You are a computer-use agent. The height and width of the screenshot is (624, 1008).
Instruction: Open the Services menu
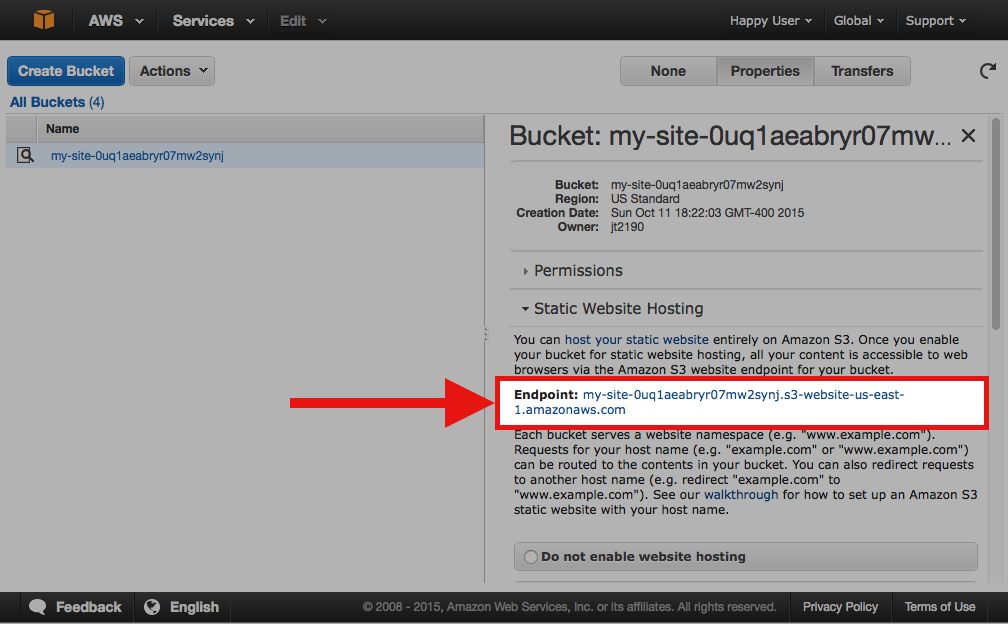click(x=213, y=21)
